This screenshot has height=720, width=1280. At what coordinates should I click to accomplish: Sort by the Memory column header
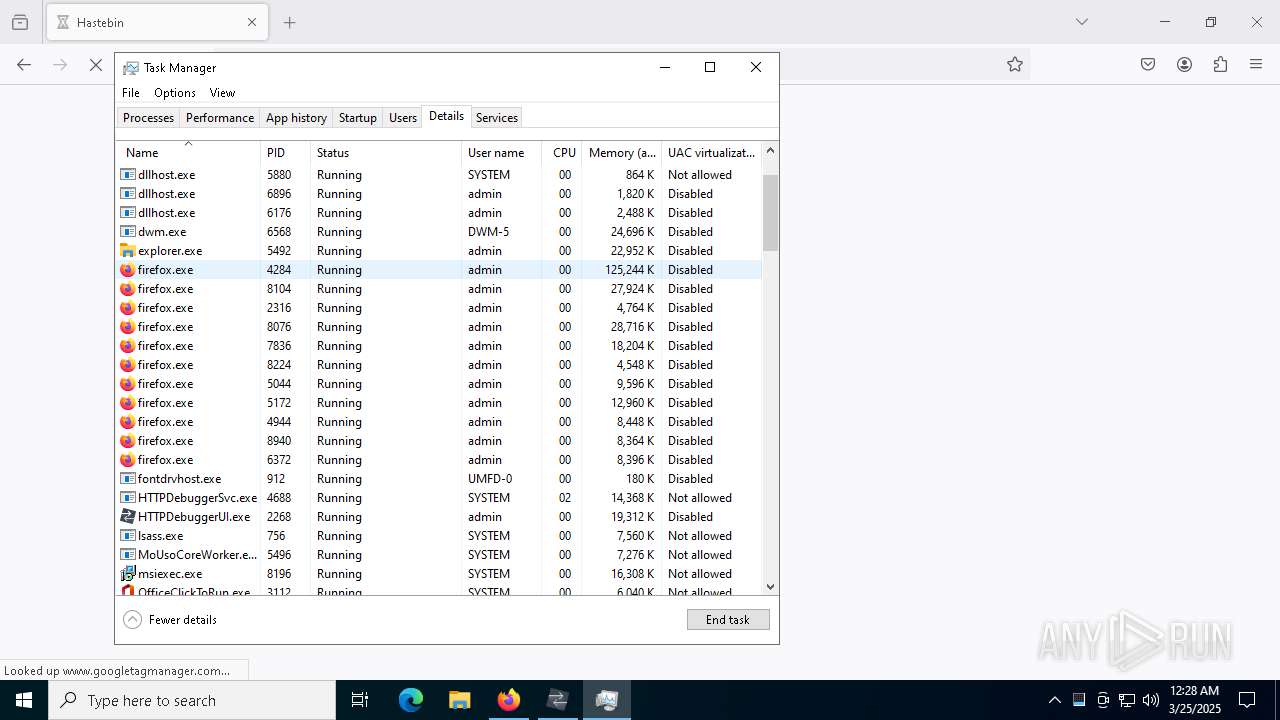pos(621,152)
